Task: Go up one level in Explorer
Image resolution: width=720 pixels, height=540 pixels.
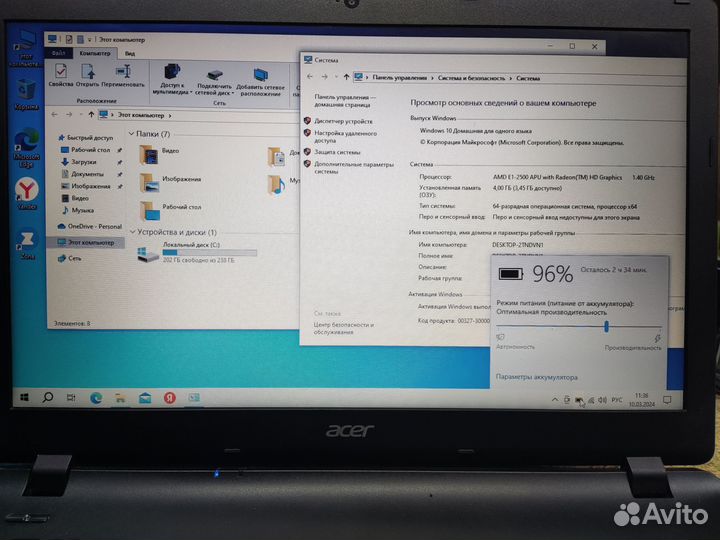Action: [91, 114]
